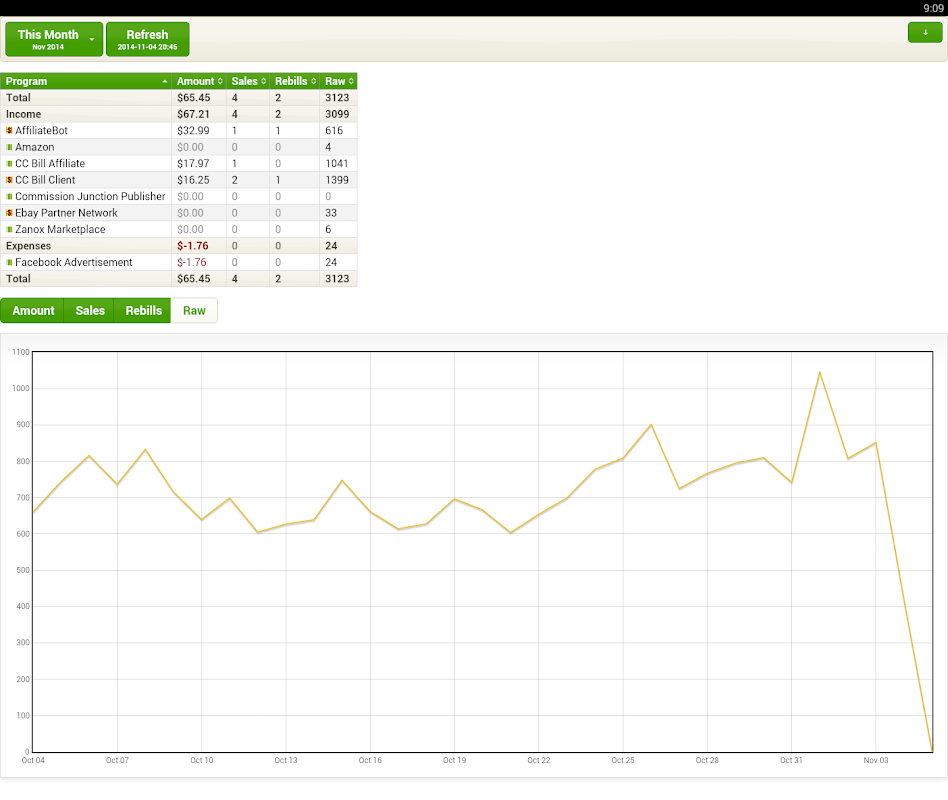Switch chart to the Amount tab
Image resolution: width=948 pixels, height=800 pixels.
[33, 310]
